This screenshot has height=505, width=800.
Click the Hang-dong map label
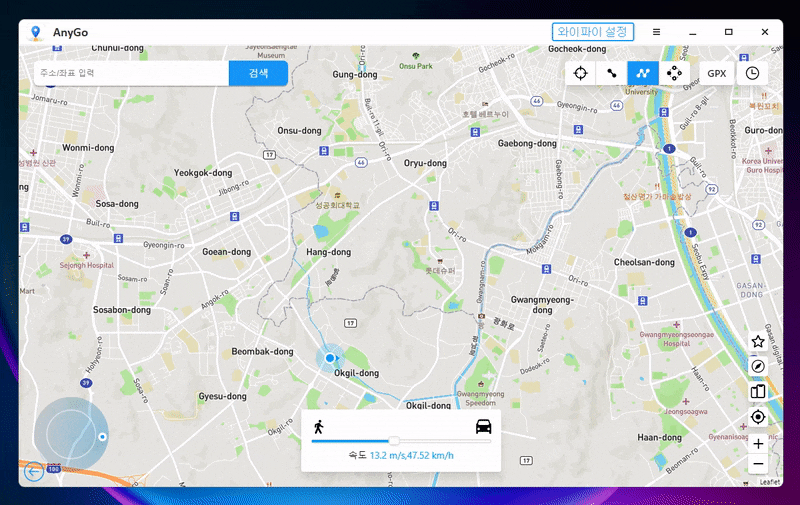click(x=329, y=252)
